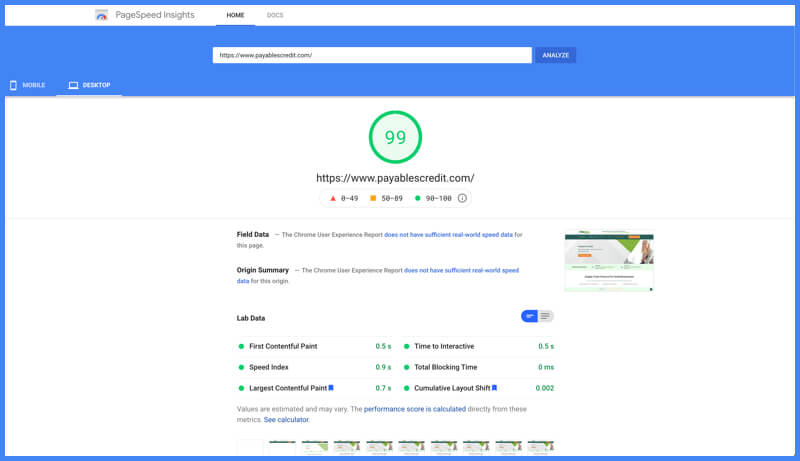Click the Total Blocking Time label
Viewport: 800px width, 461px height.
446,367
